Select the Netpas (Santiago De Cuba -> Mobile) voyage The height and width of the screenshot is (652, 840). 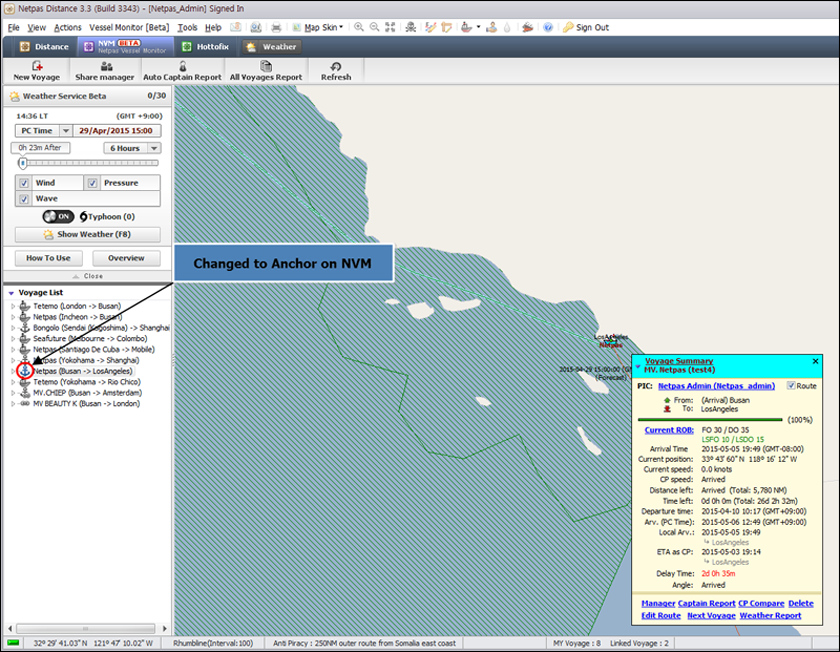[94, 349]
